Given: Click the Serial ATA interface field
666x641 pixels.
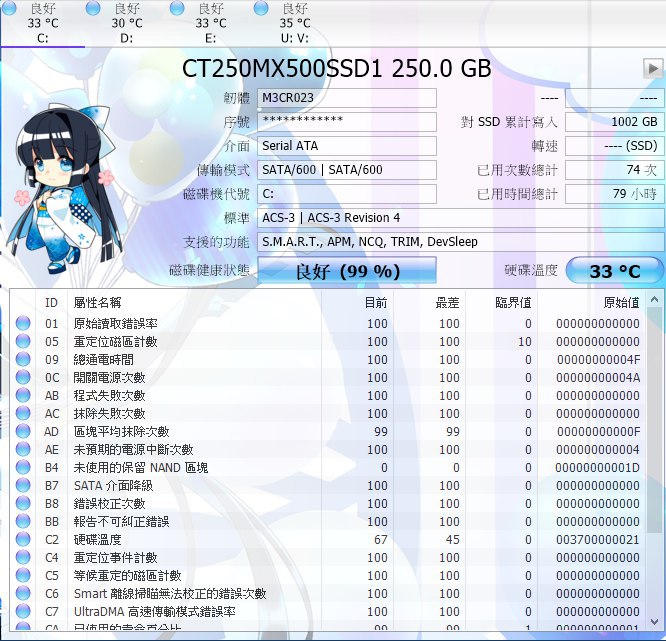Looking at the screenshot, I should point(347,146).
